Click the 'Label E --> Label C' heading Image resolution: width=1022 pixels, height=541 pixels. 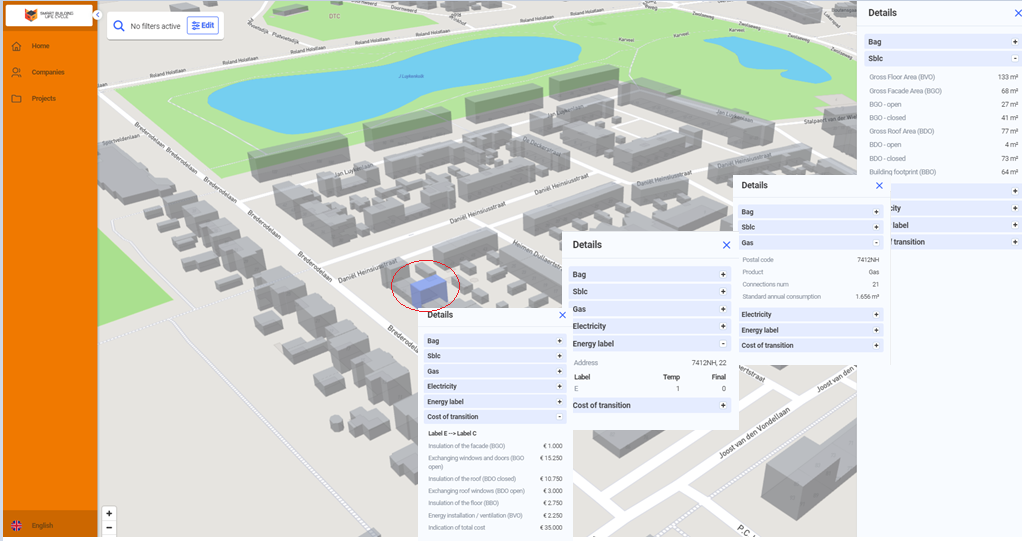[452, 433]
